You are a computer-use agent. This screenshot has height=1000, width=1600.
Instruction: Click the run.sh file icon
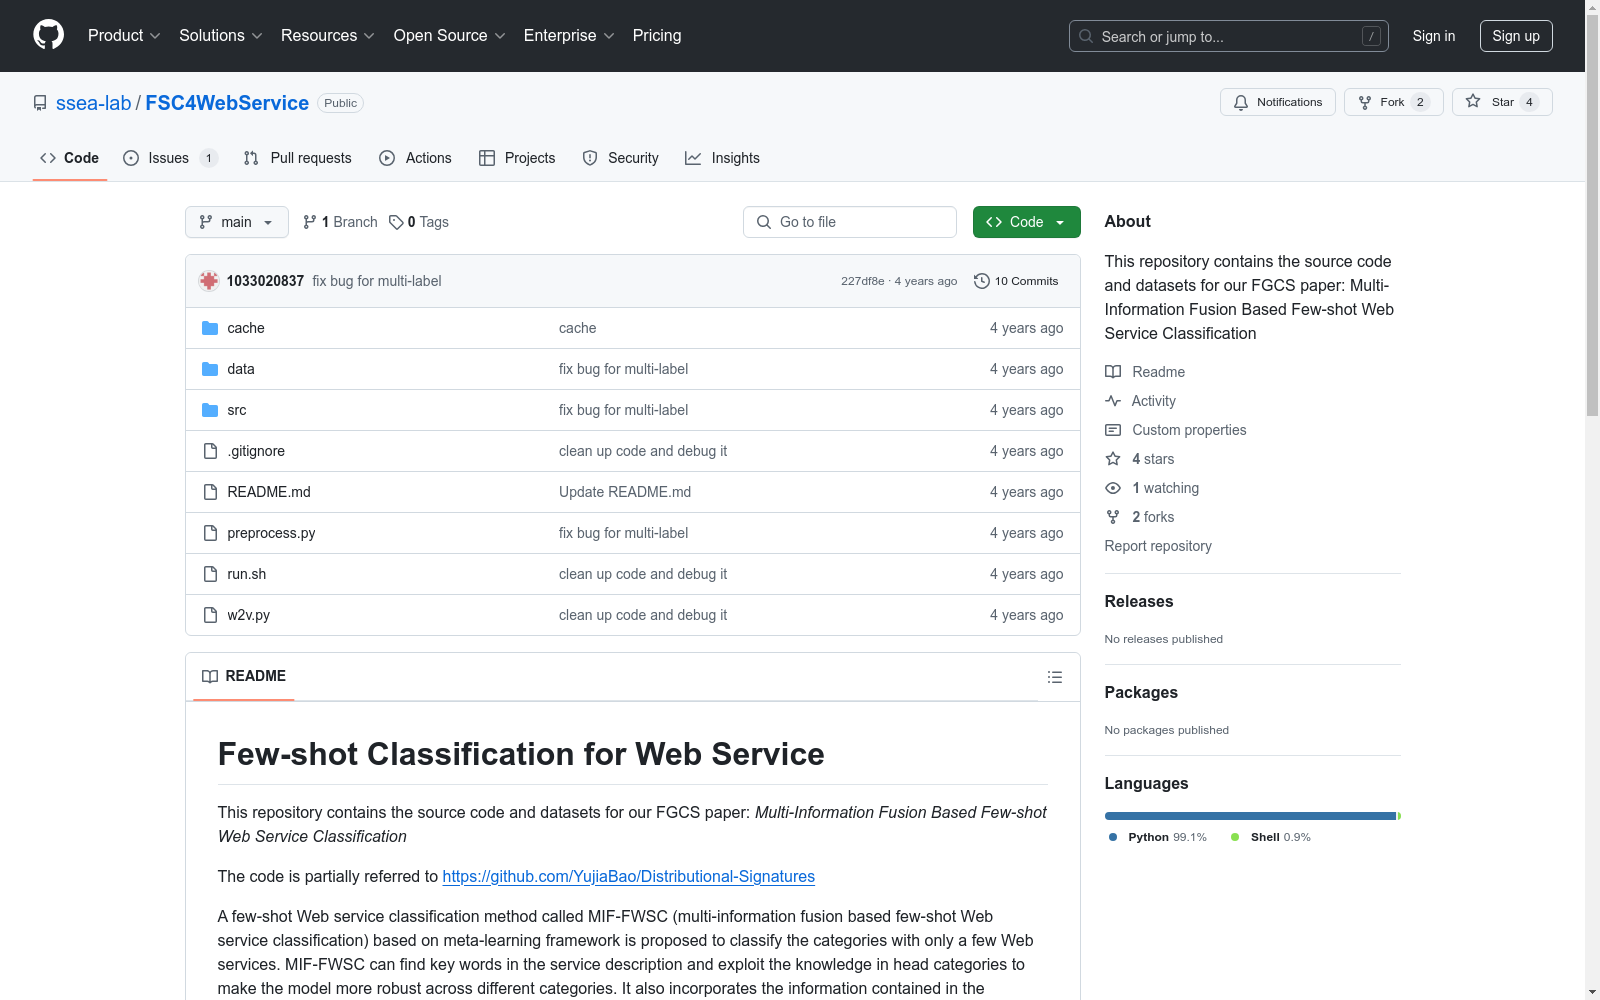pyautogui.click(x=210, y=574)
